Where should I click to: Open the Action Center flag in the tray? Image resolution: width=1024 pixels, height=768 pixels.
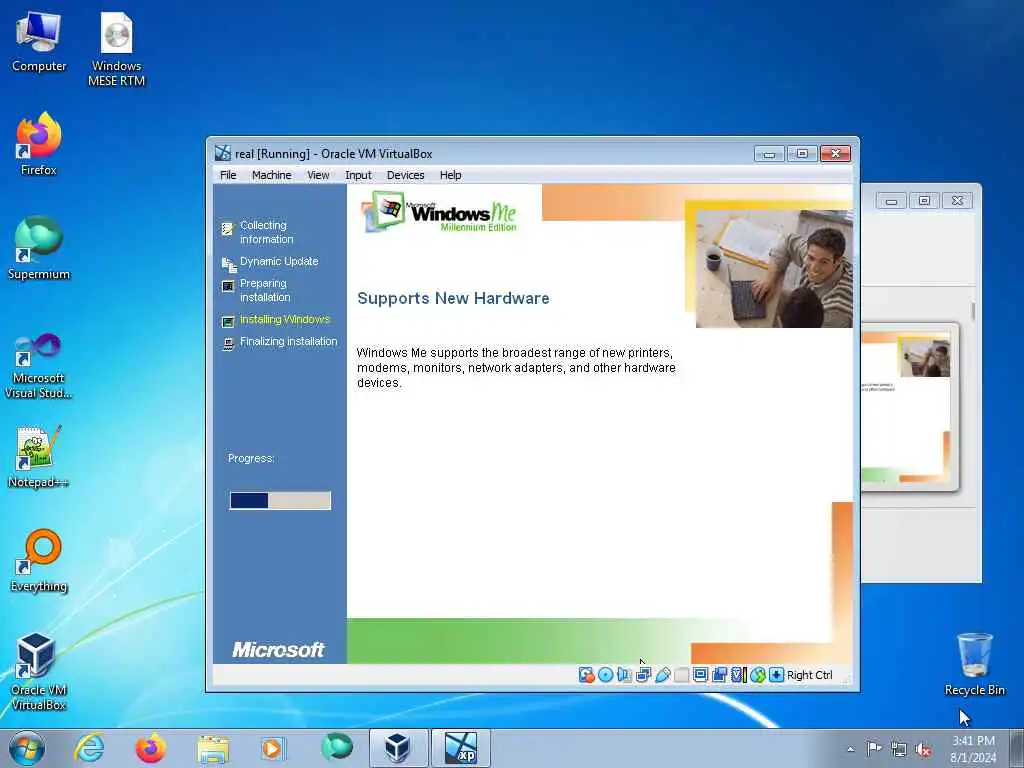pyautogui.click(x=873, y=748)
